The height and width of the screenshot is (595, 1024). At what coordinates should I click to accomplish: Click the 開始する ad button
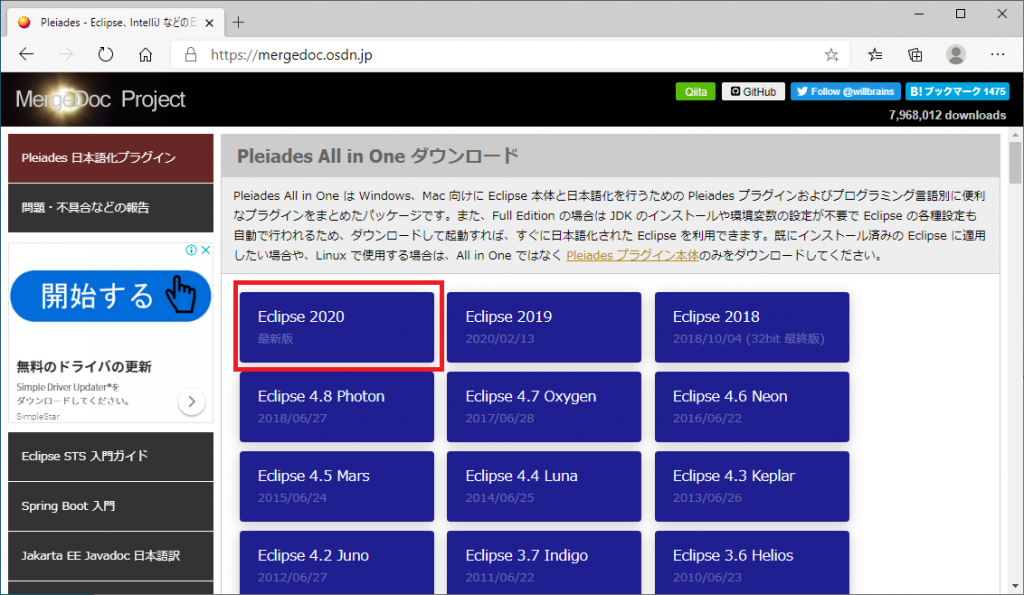[110, 296]
